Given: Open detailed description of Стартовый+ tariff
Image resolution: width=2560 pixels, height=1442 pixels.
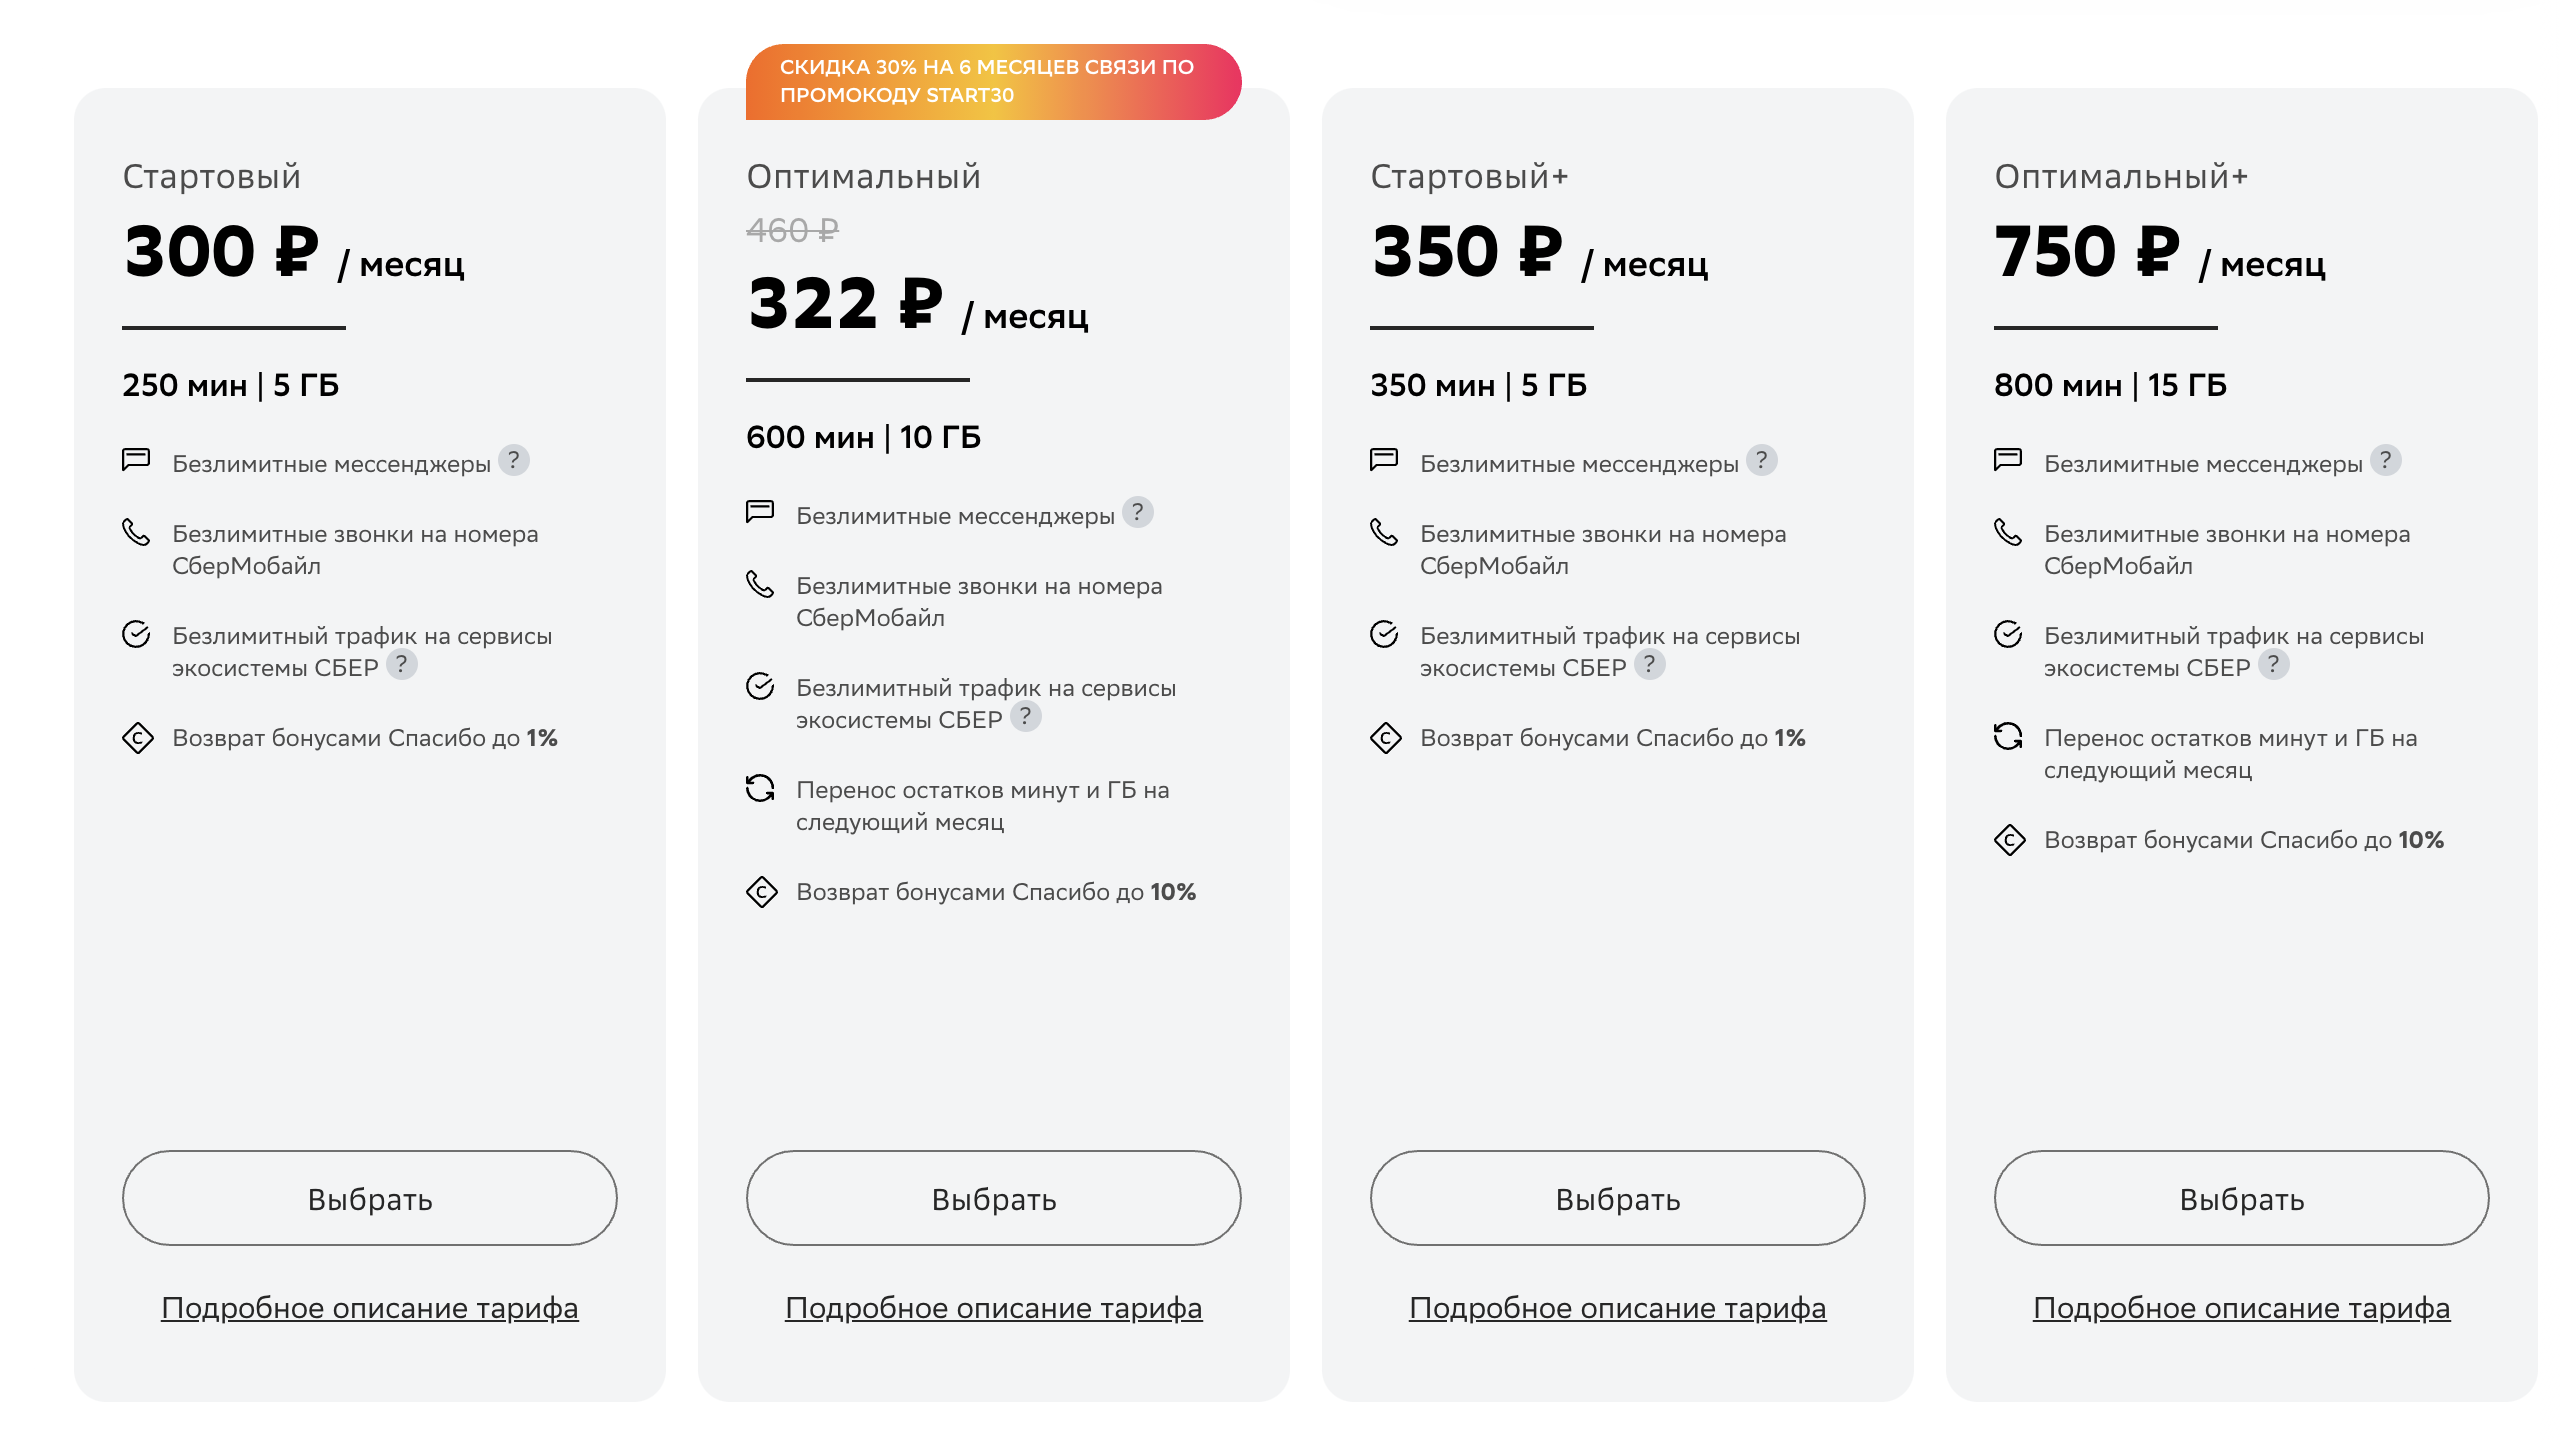Looking at the screenshot, I should [x=1618, y=1307].
